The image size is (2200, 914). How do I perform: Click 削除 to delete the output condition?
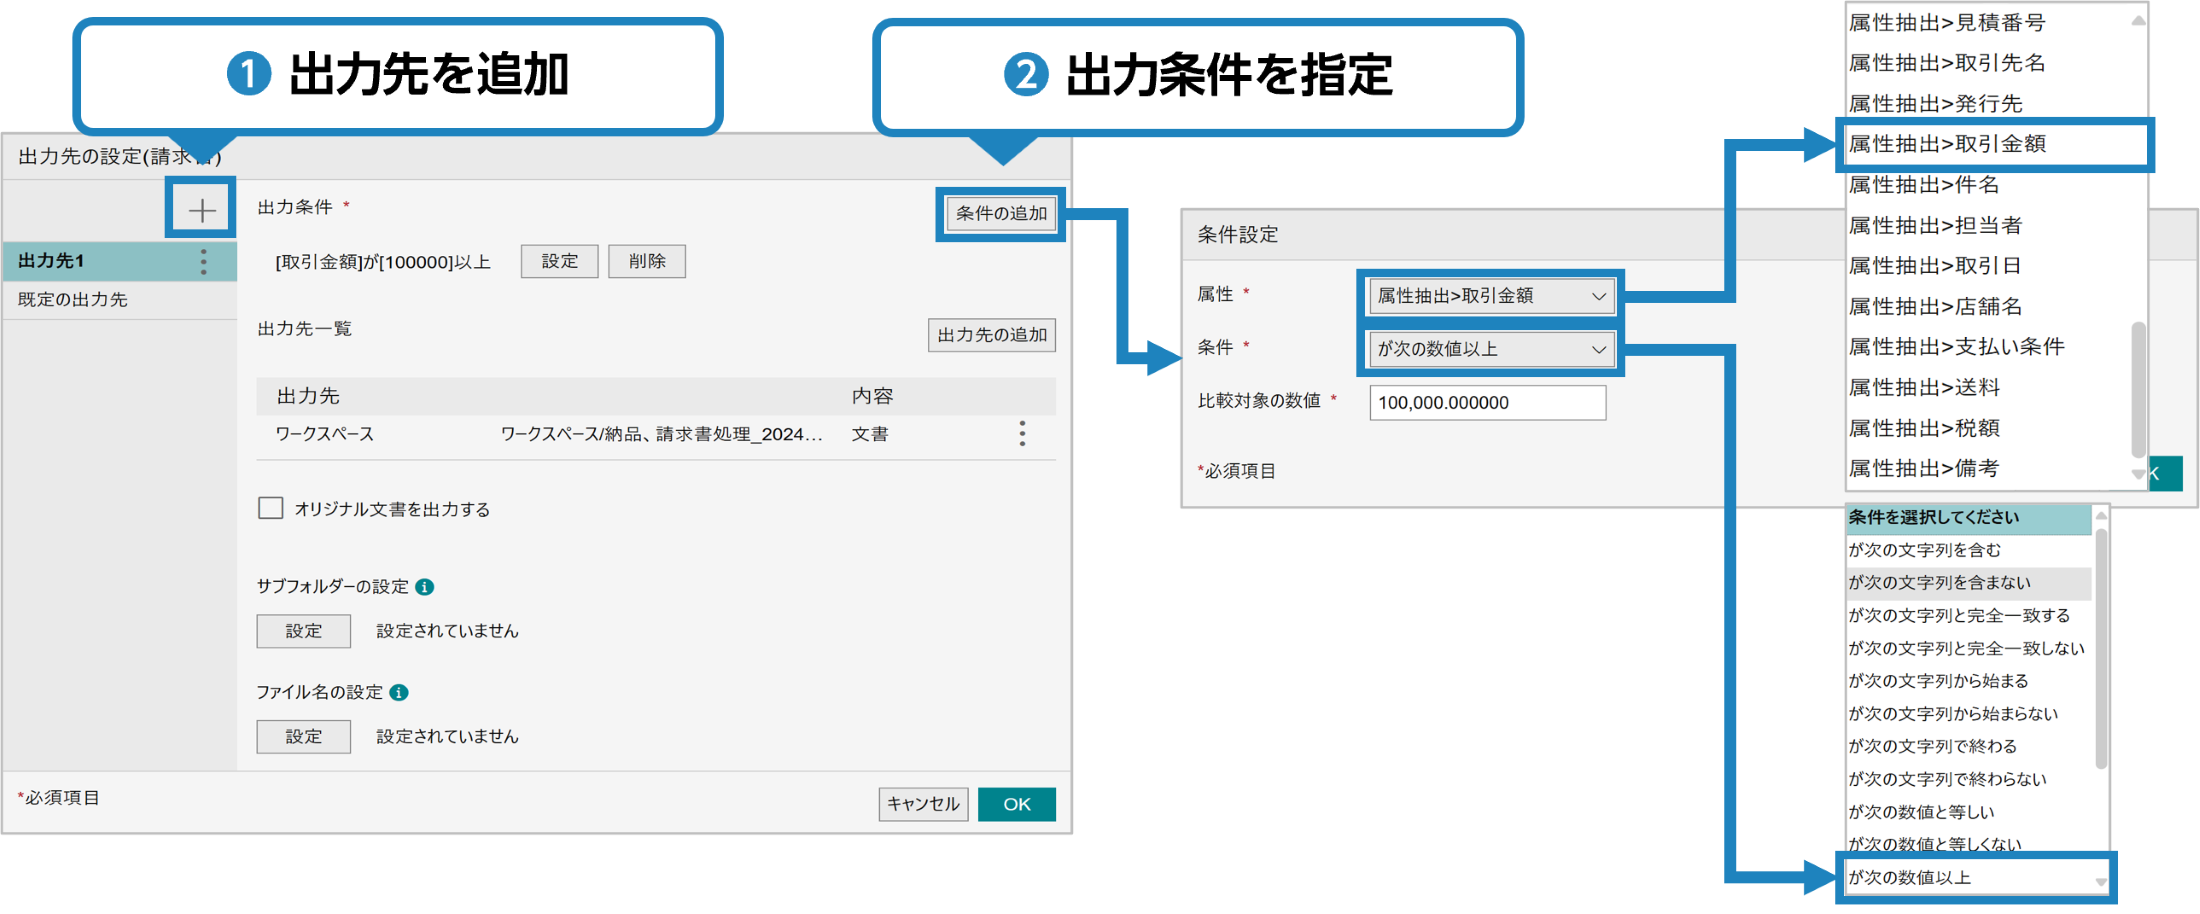click(x=646, y=261)
